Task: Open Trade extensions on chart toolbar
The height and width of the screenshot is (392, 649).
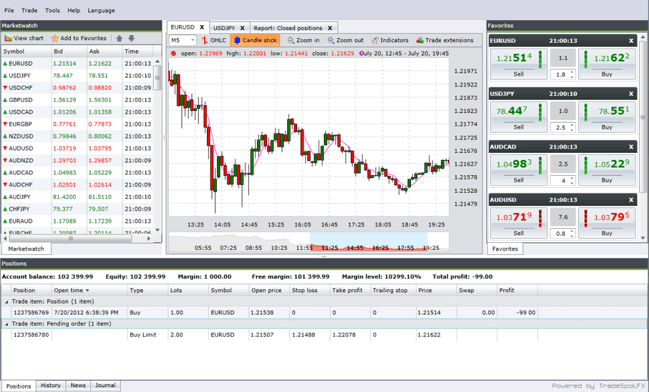Action: point(445,40)
